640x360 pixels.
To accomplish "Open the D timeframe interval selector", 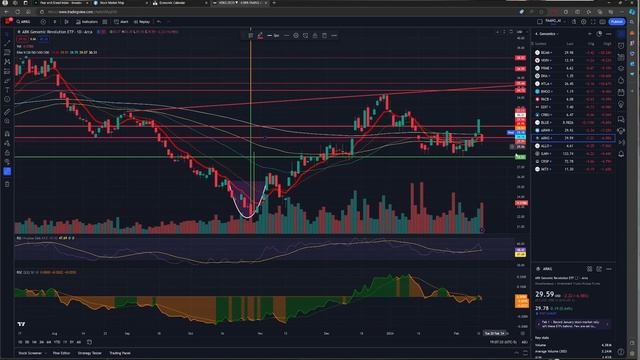I will coord(55,22).
